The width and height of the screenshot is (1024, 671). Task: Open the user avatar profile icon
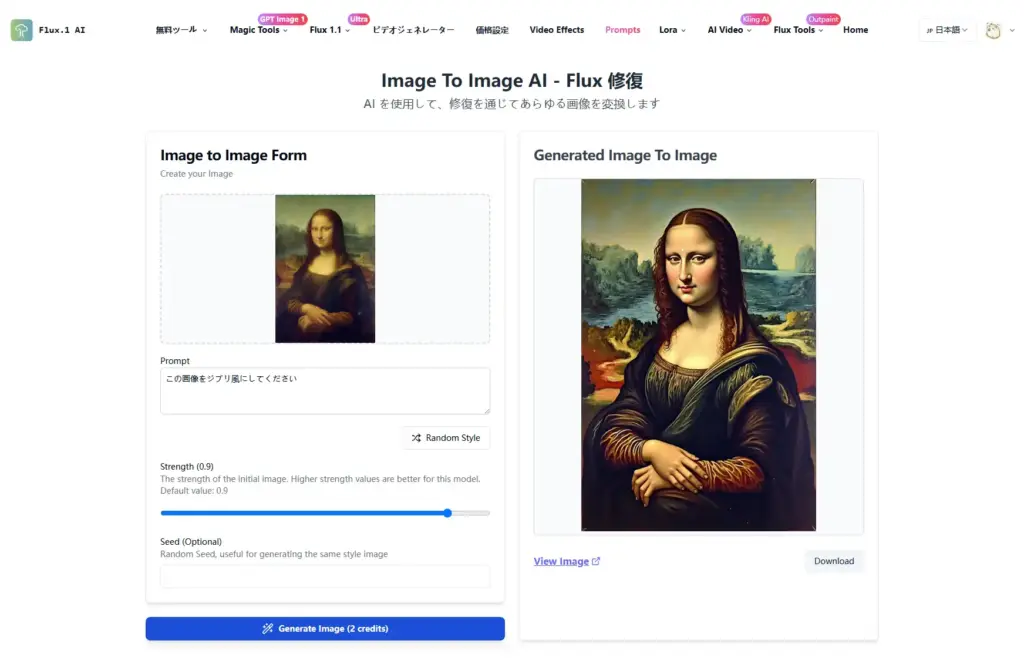click(993, 30)
